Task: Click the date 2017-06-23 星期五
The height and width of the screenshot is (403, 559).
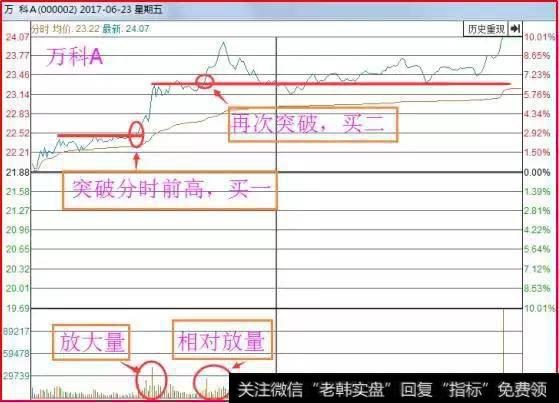Action: [121, 10]
